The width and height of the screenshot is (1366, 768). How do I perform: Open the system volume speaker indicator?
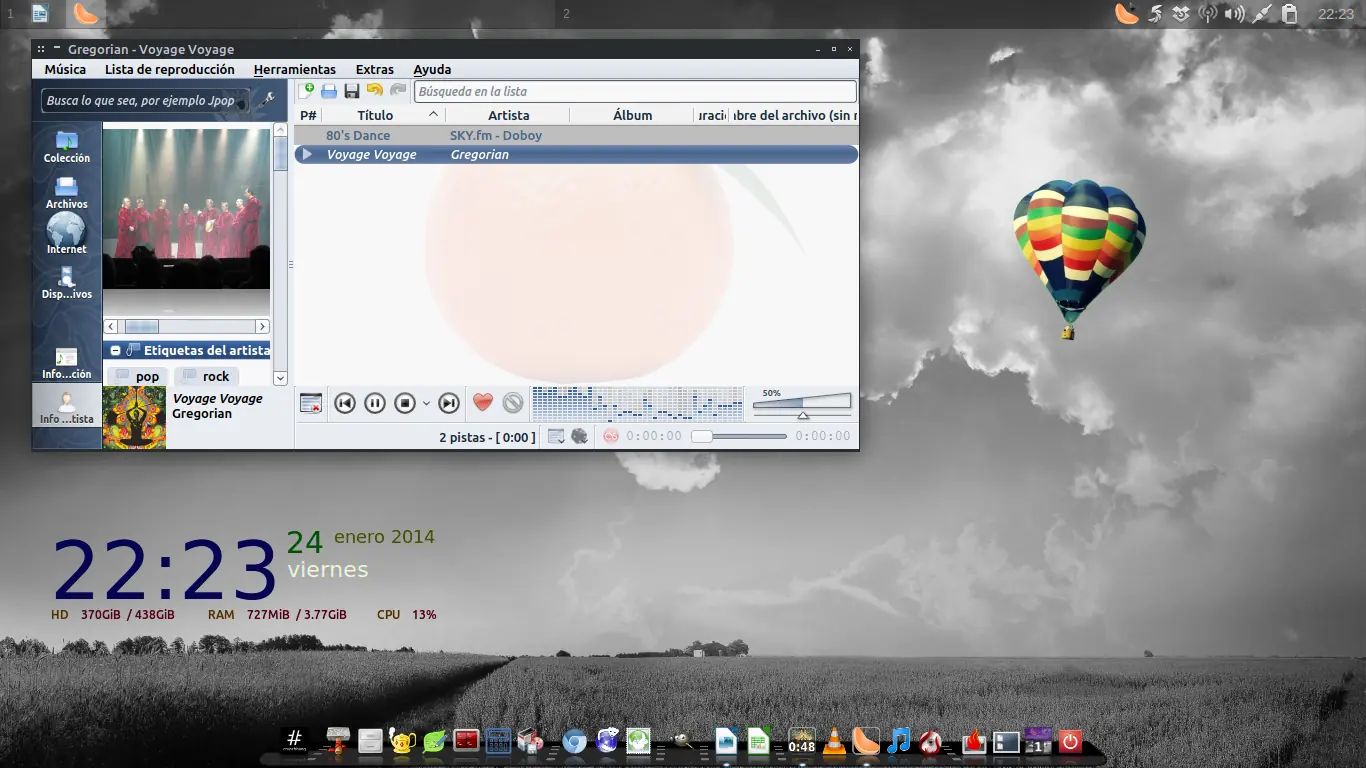1235,13
